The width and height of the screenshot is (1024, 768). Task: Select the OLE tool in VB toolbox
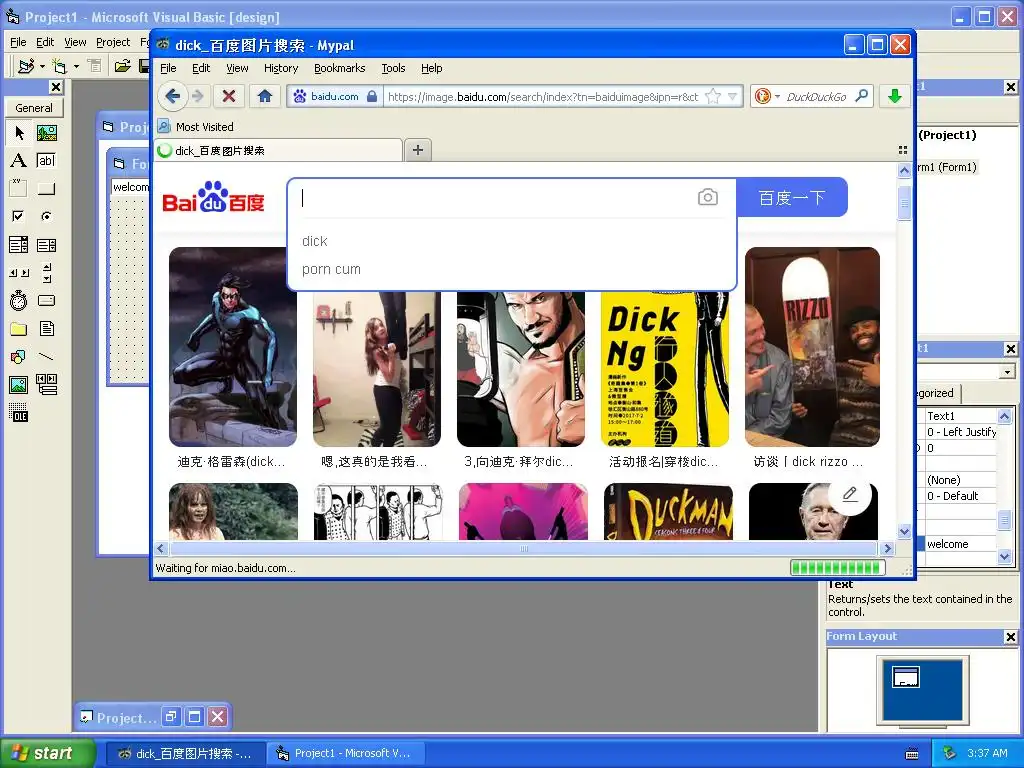[19, 413]
